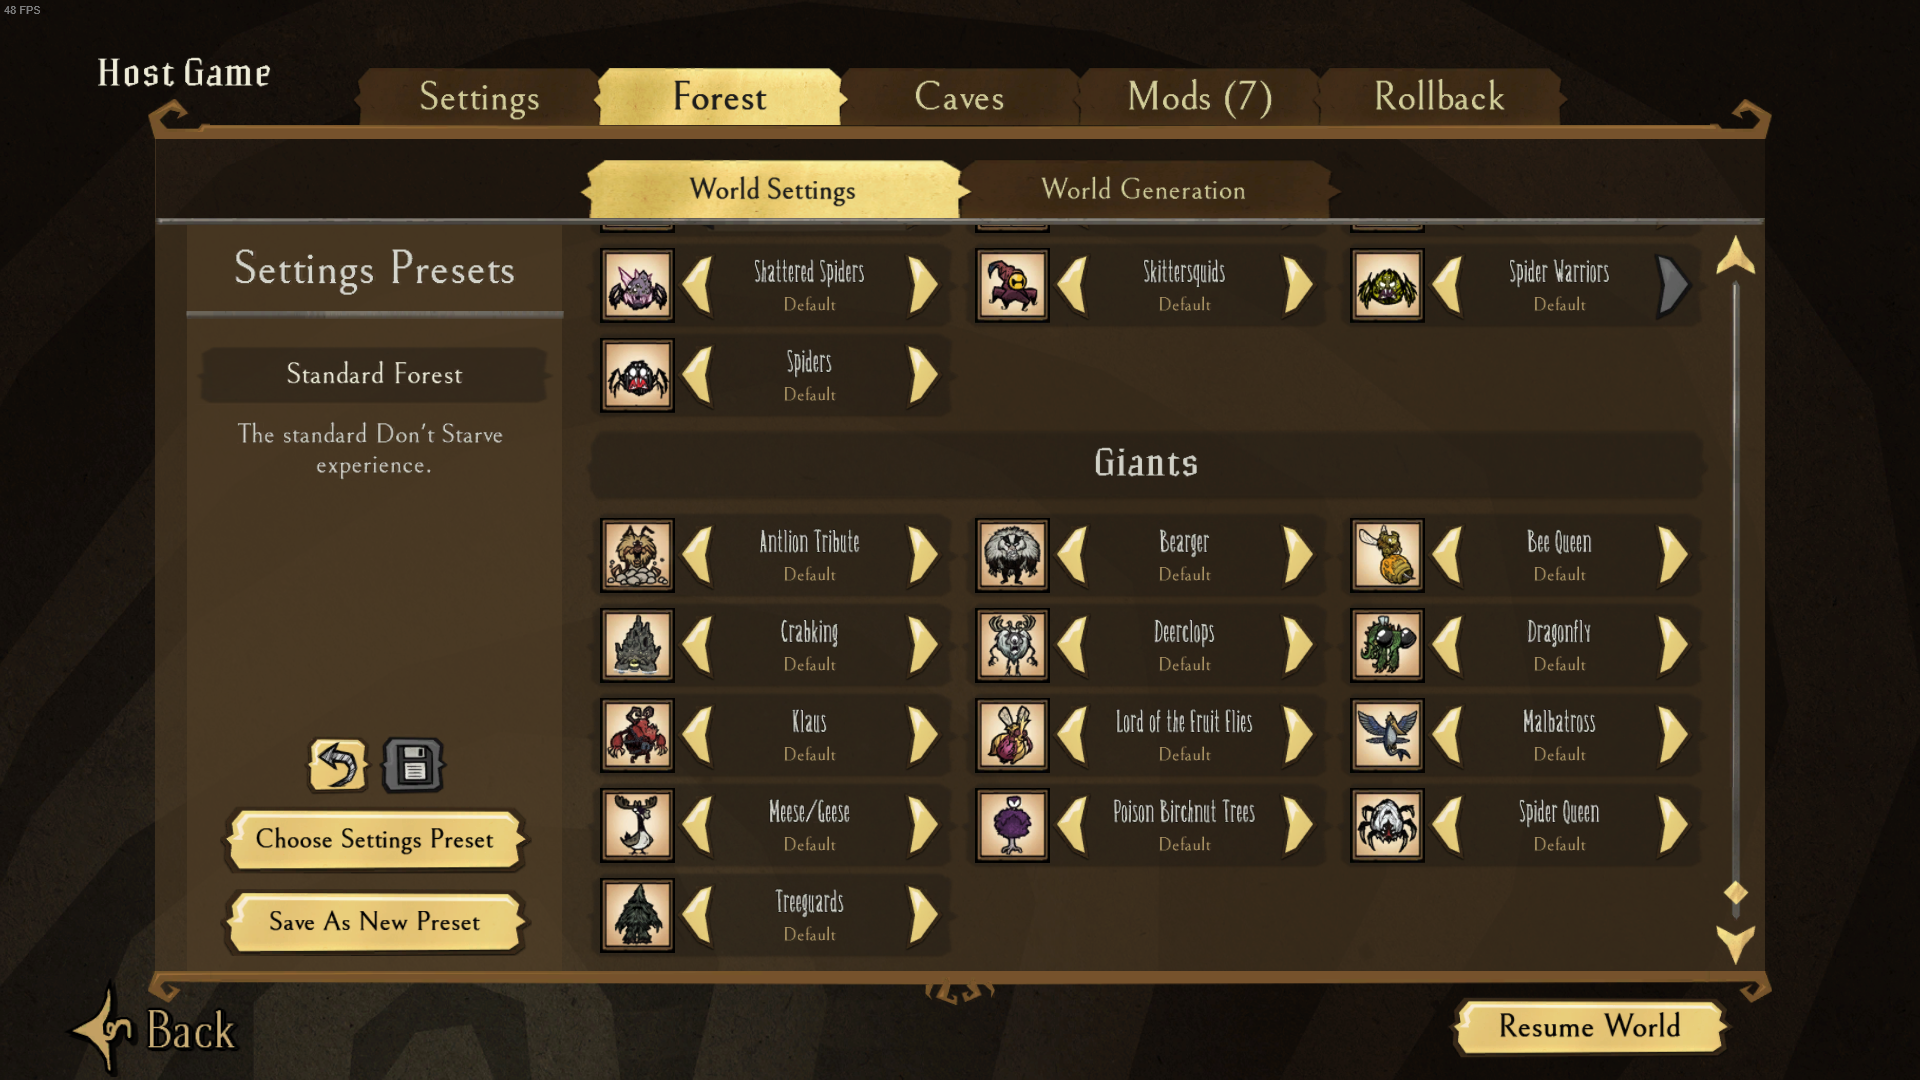Click the scrollbar down arrow
Image resolution: width=1920 pixels, height=1080 pixels.
[x=1735, y=942]
